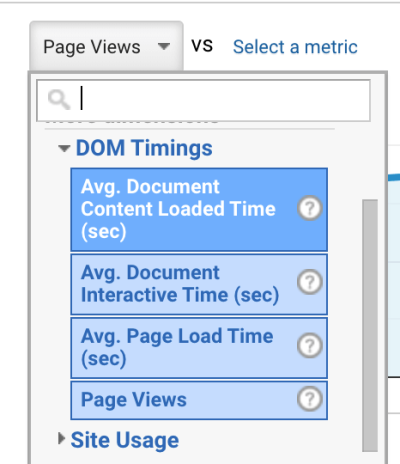
Task: Click the Page Views label in selector button
Action: 92,47
